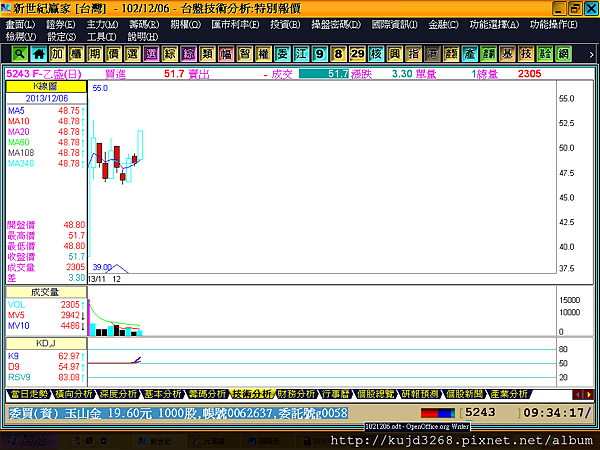The height and width of the screenshot is (450, 600).
Task: Switch to the 個股總覽 tab
Action: coord(375,394)
